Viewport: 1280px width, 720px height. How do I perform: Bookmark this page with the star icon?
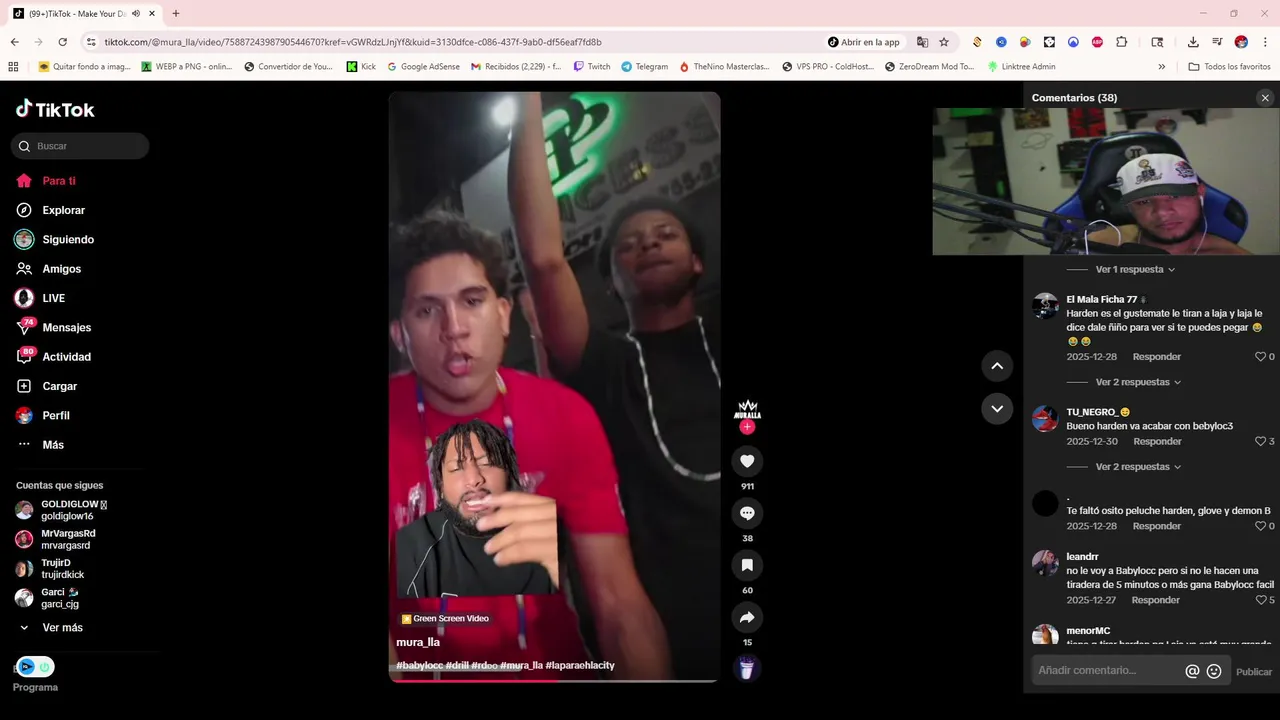(944, 42)
